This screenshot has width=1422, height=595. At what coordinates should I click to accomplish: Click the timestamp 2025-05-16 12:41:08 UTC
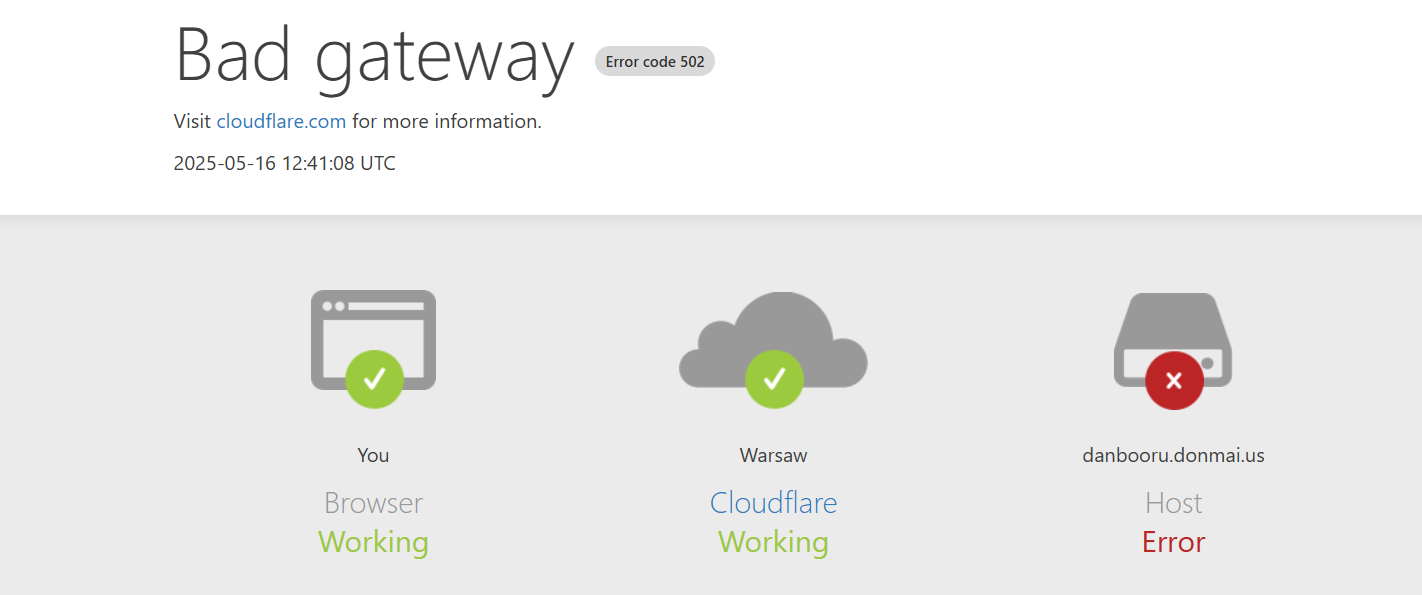285,163
